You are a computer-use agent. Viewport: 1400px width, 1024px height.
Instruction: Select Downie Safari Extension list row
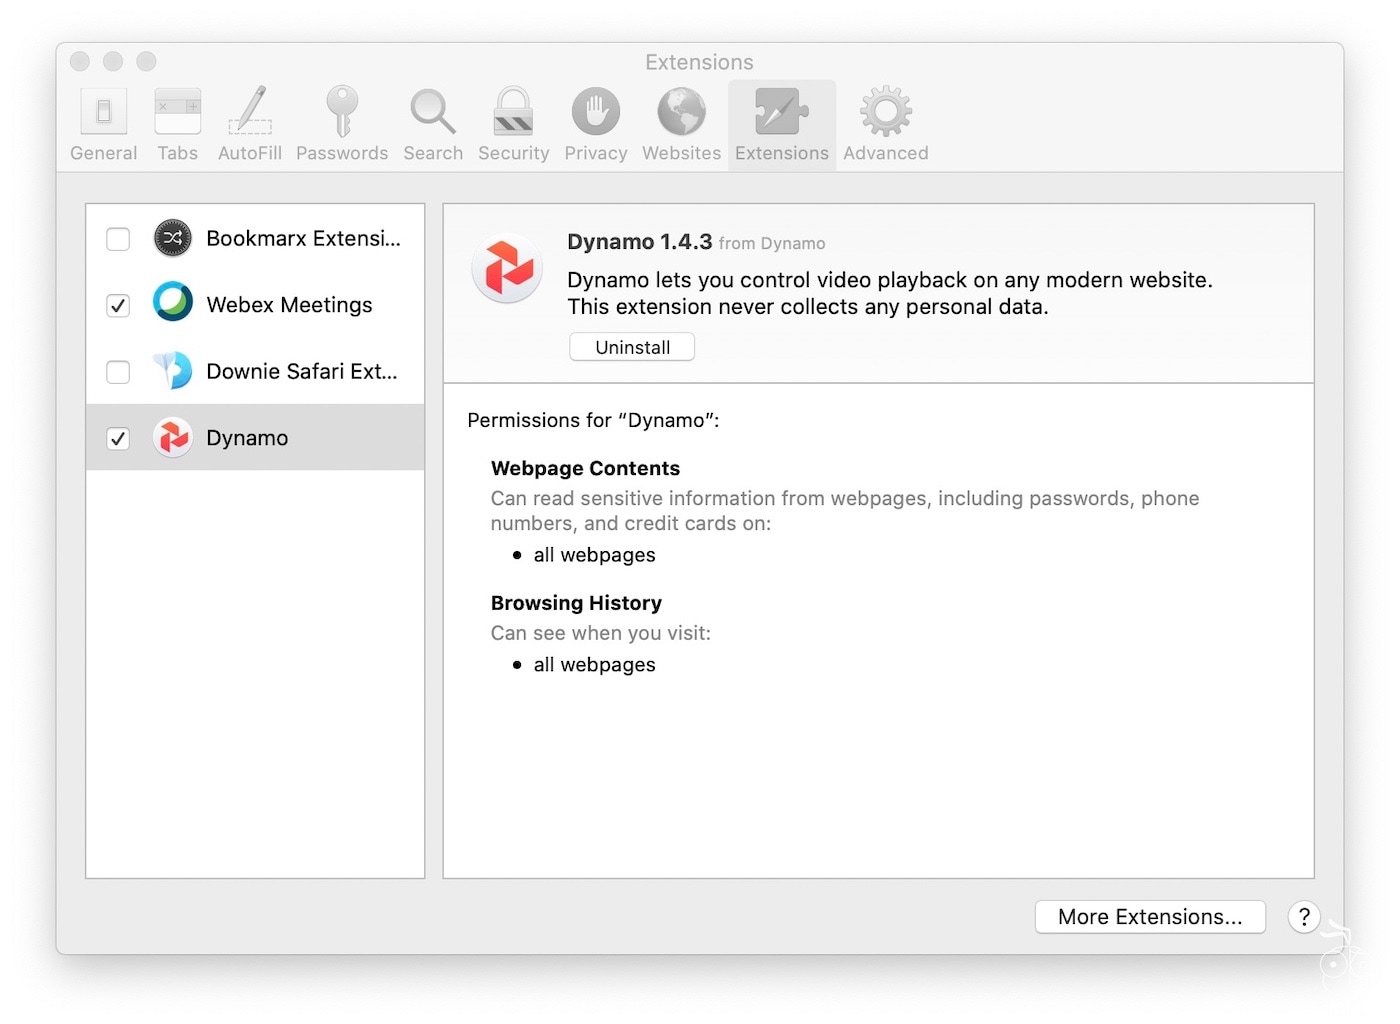point(301,372)
